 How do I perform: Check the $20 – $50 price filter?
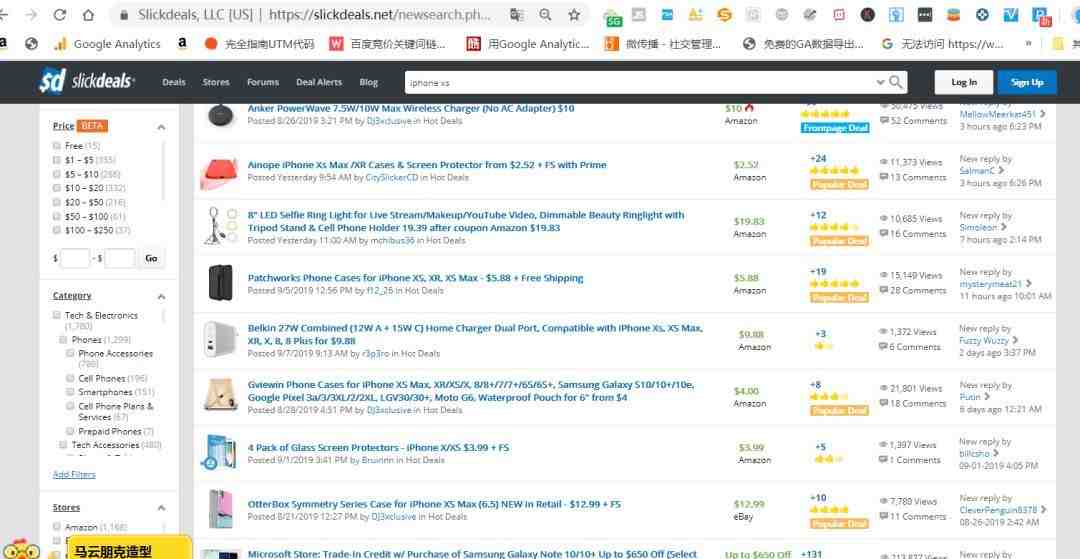[56, 202]
